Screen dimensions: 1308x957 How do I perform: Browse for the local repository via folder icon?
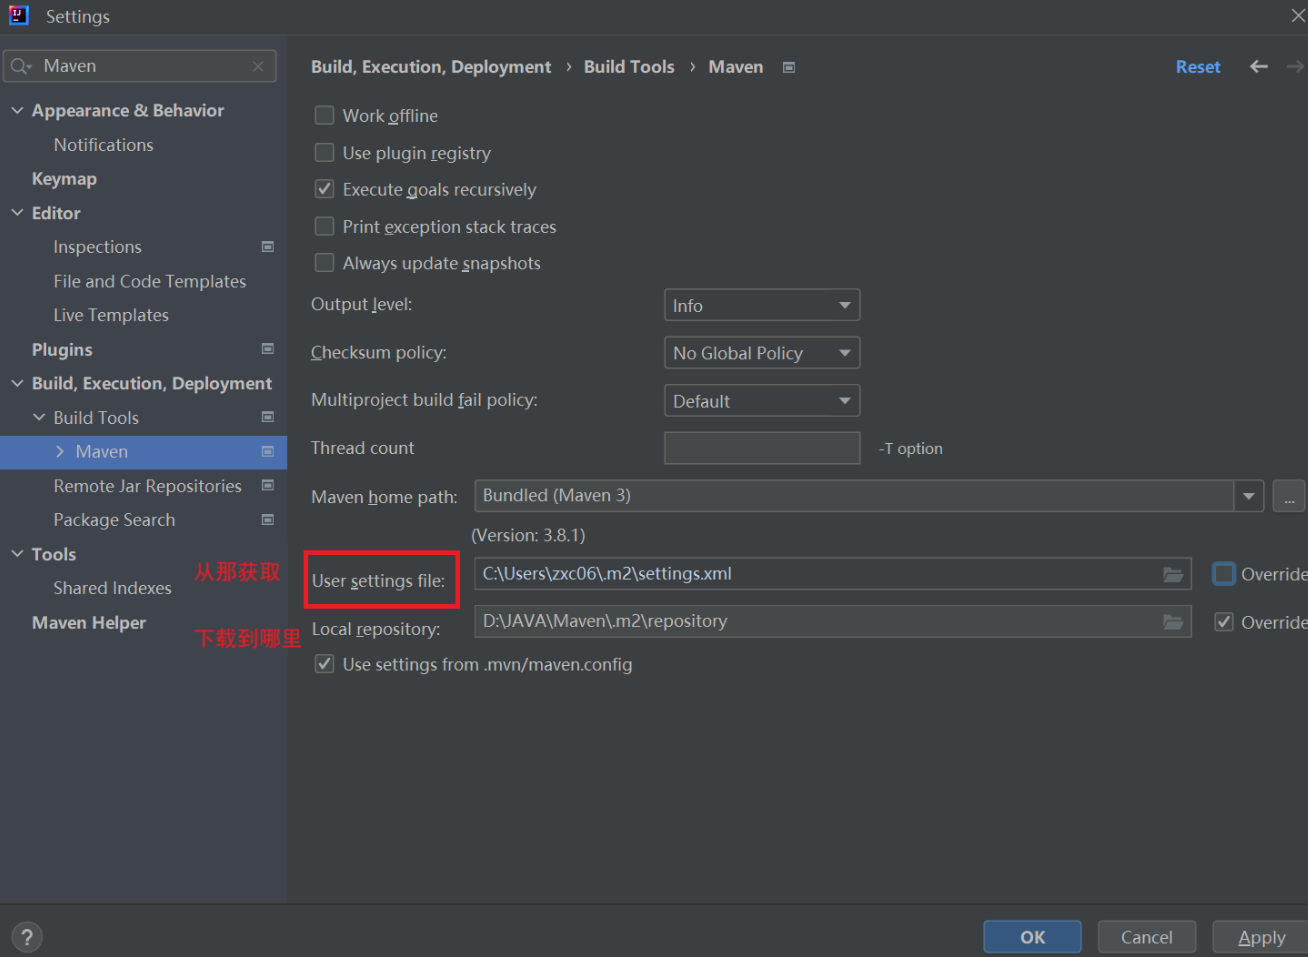point(1173,622)
